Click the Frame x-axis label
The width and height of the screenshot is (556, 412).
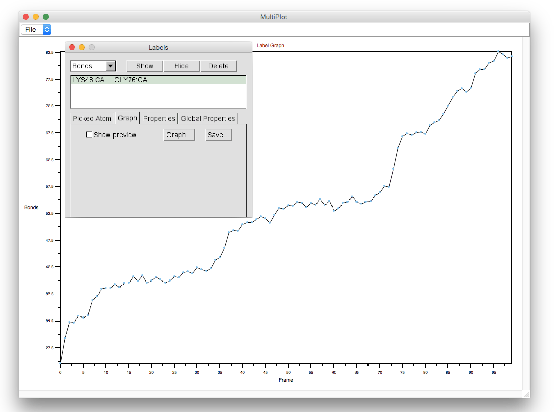(286, 380)
